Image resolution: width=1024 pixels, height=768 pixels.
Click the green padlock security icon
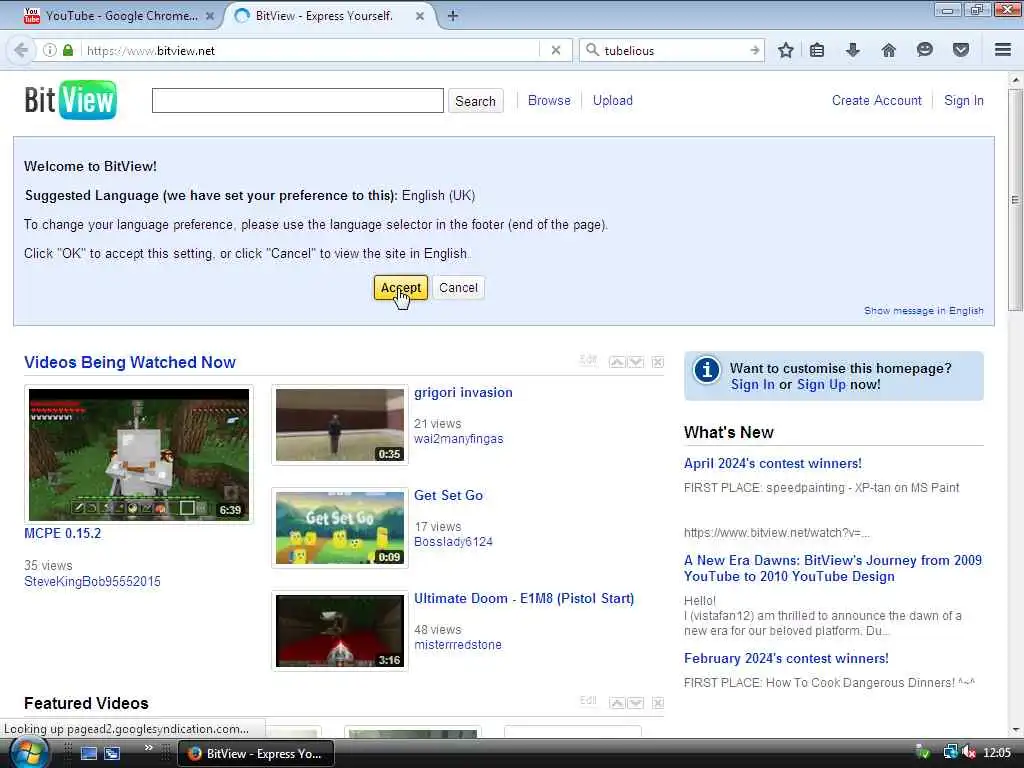point(68,50)
